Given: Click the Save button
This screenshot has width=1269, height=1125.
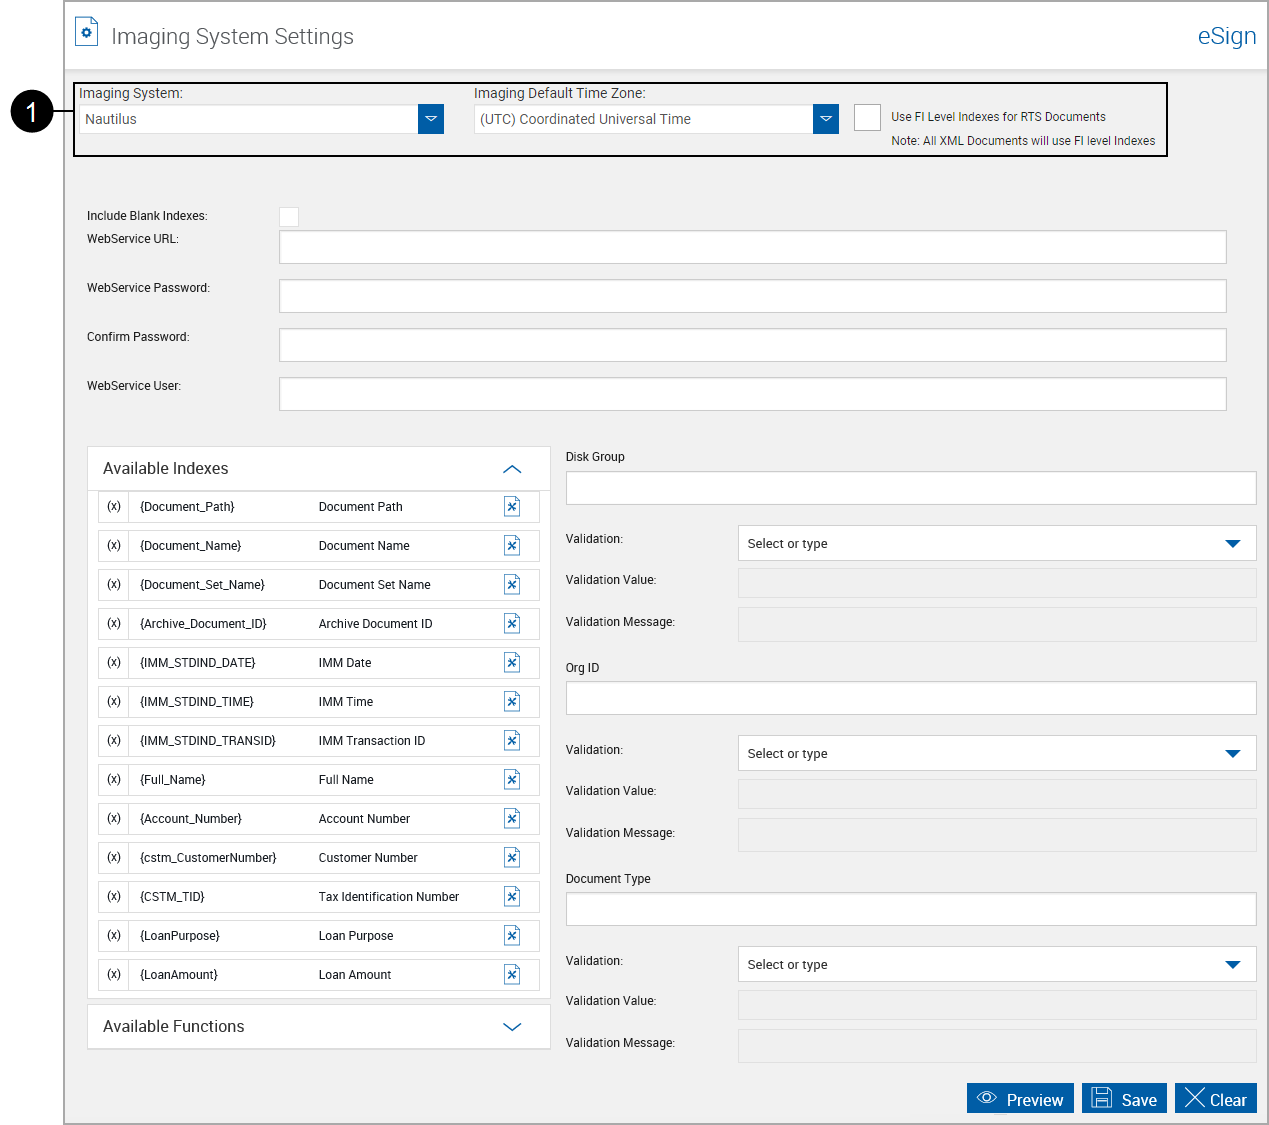Looking at the screenshot, I should pyautogui.click(x=1124, y=1098).
